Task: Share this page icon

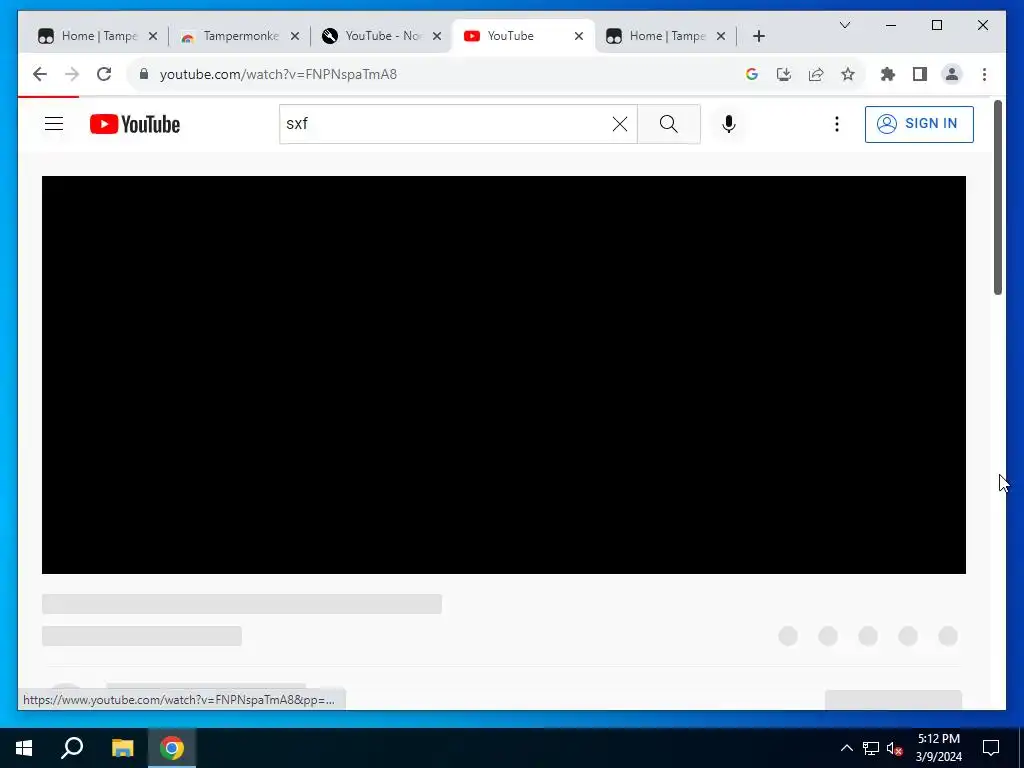Action: [816, 74]
